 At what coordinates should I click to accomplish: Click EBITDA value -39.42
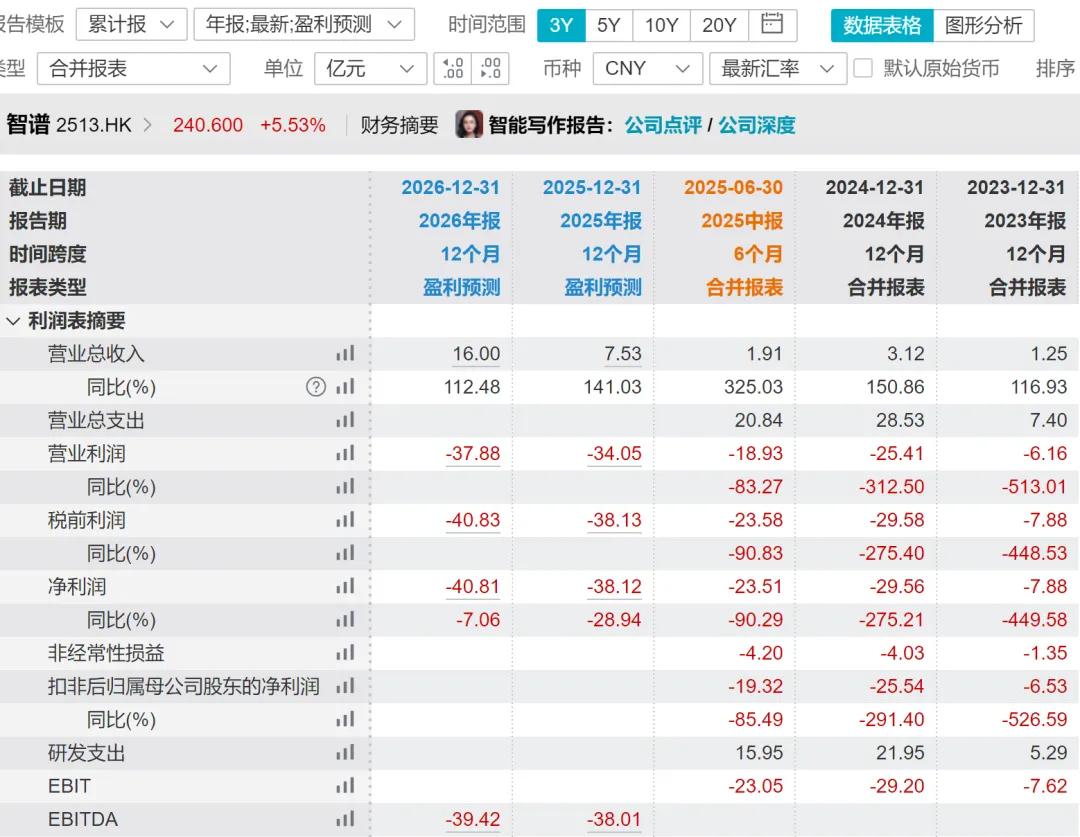[x=472, y=819]
